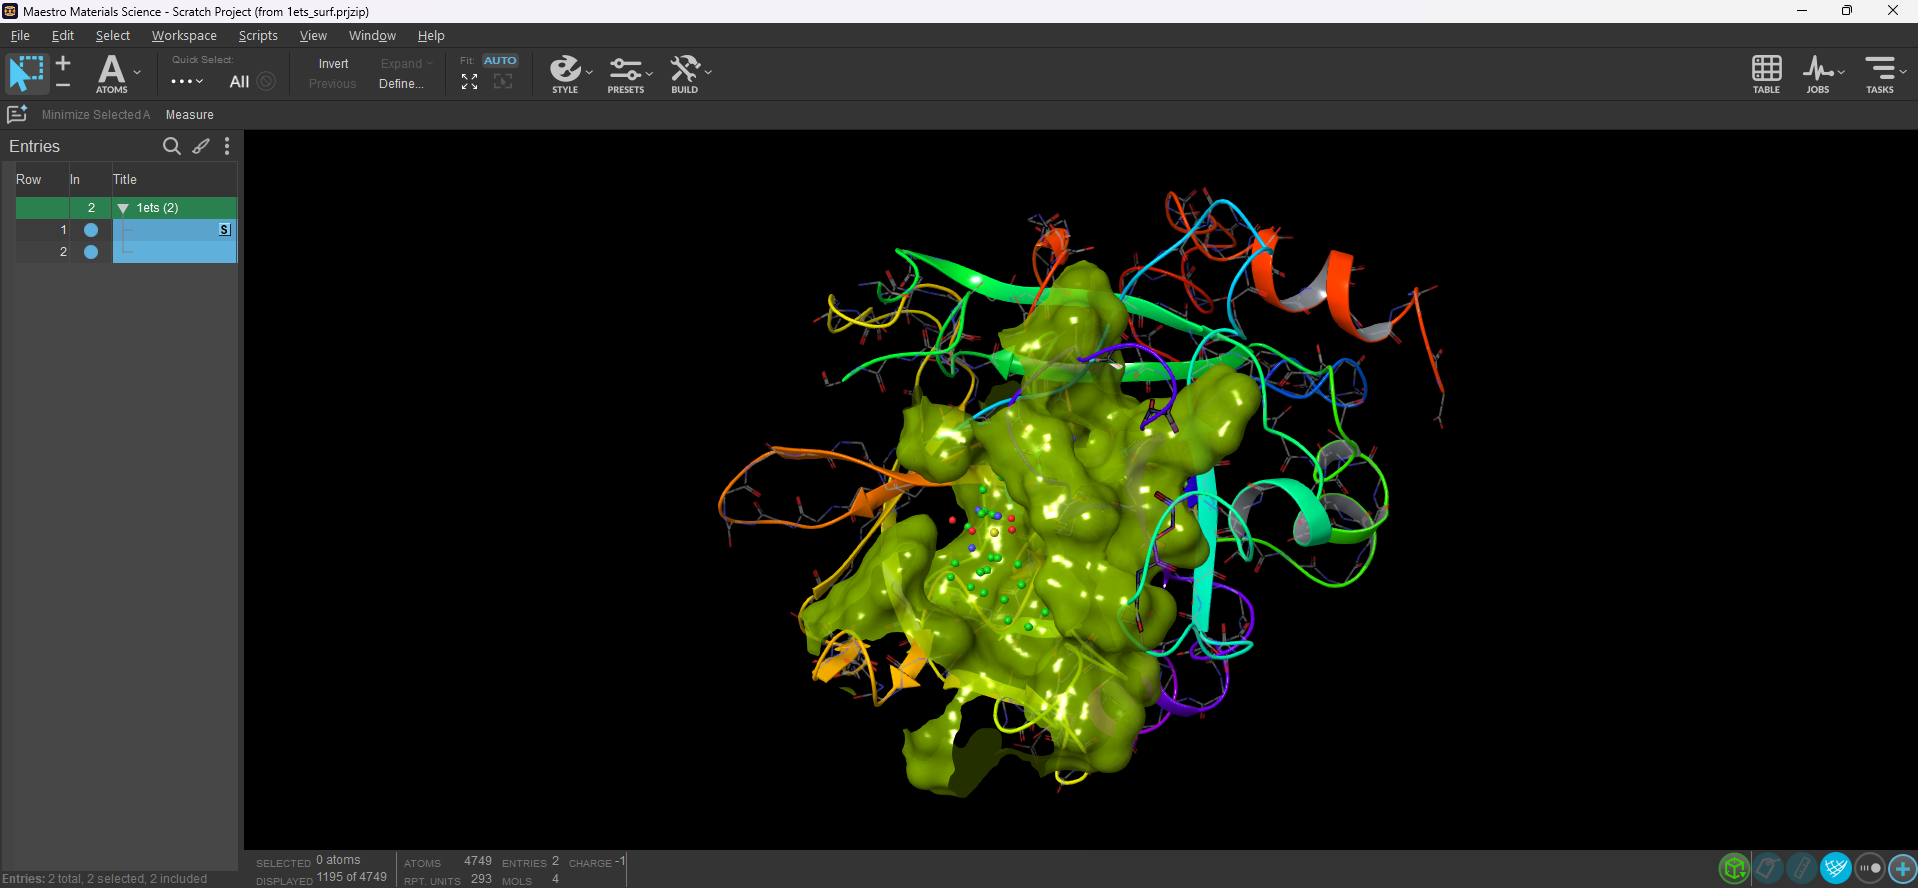The width and height of the screenshot is (1918, 888).
Task: Click the fit-to-screen arrows icon
Action: point(469,83)
